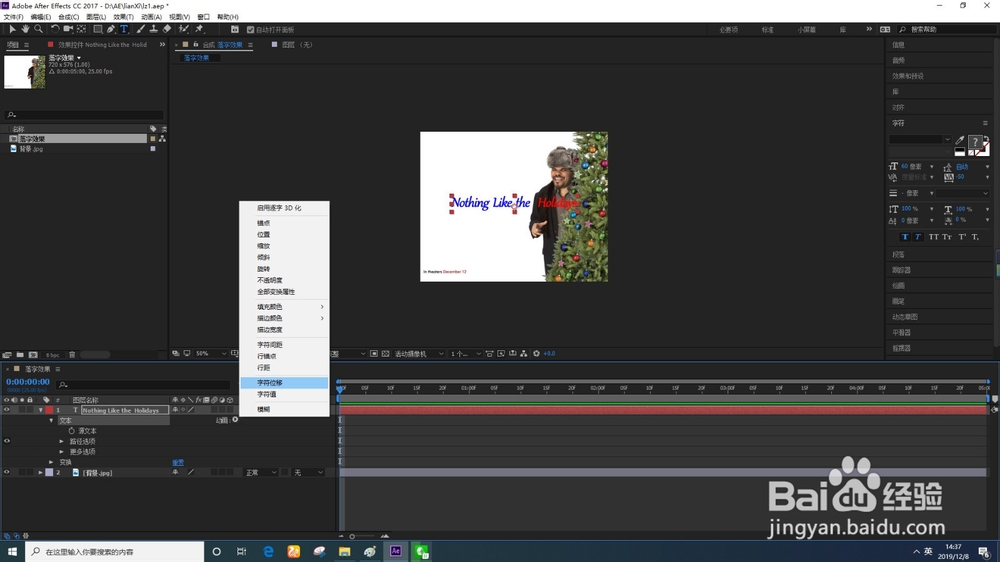Collapse the 文本 property group
1000x562 pixels.
(52, 420)
